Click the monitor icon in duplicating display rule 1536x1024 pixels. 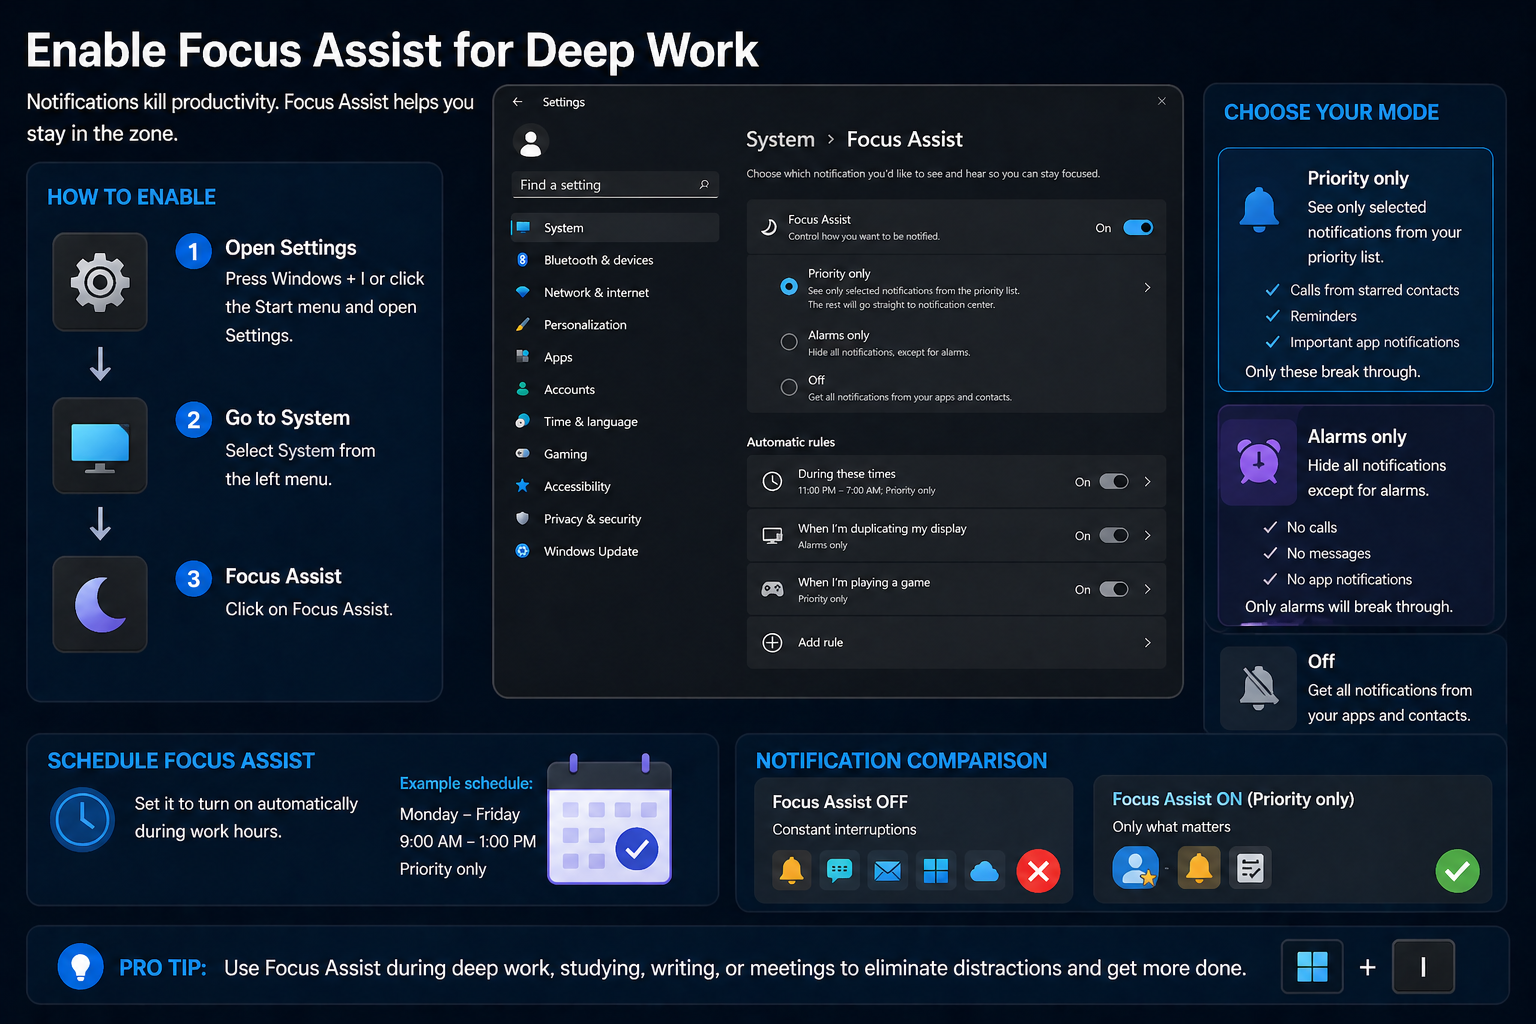[772, 536]
